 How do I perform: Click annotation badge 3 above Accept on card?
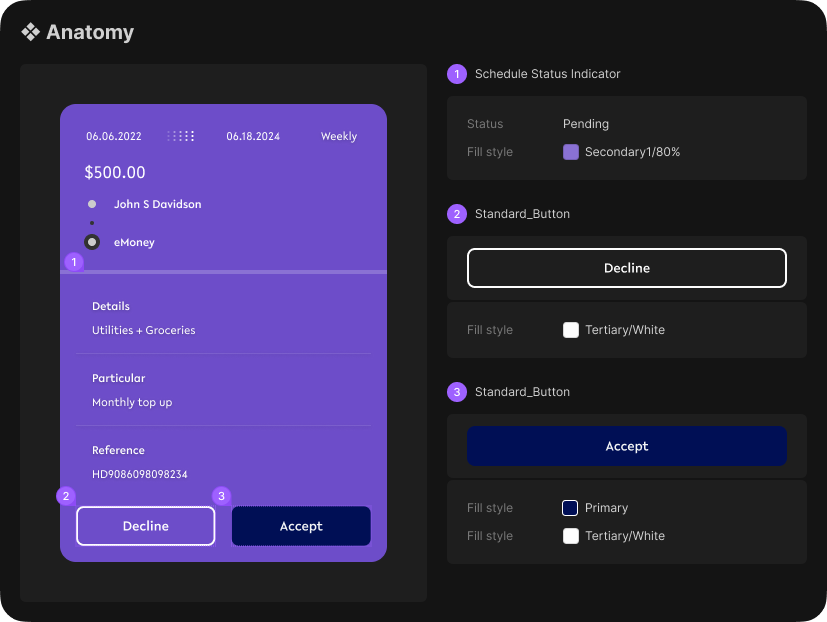tap(222, 496)
